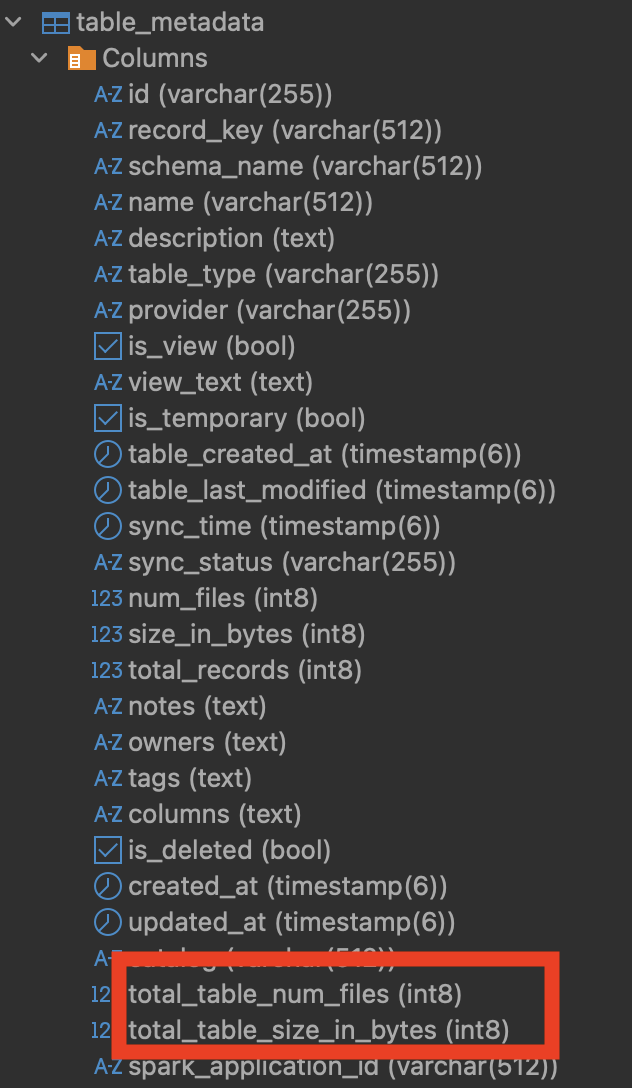Click the A-Z type icon beside id

108,94
